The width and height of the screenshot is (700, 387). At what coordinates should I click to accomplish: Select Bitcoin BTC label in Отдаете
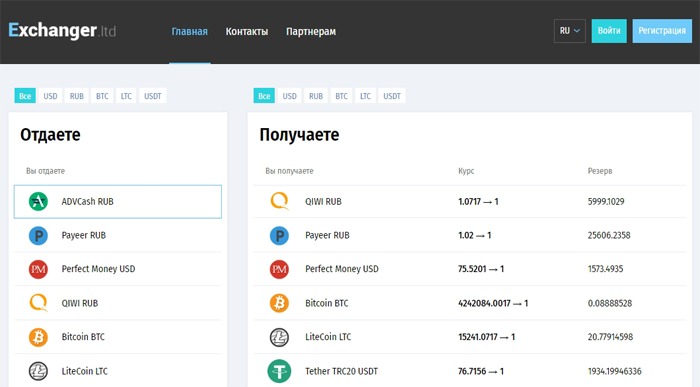coord(83,337)
